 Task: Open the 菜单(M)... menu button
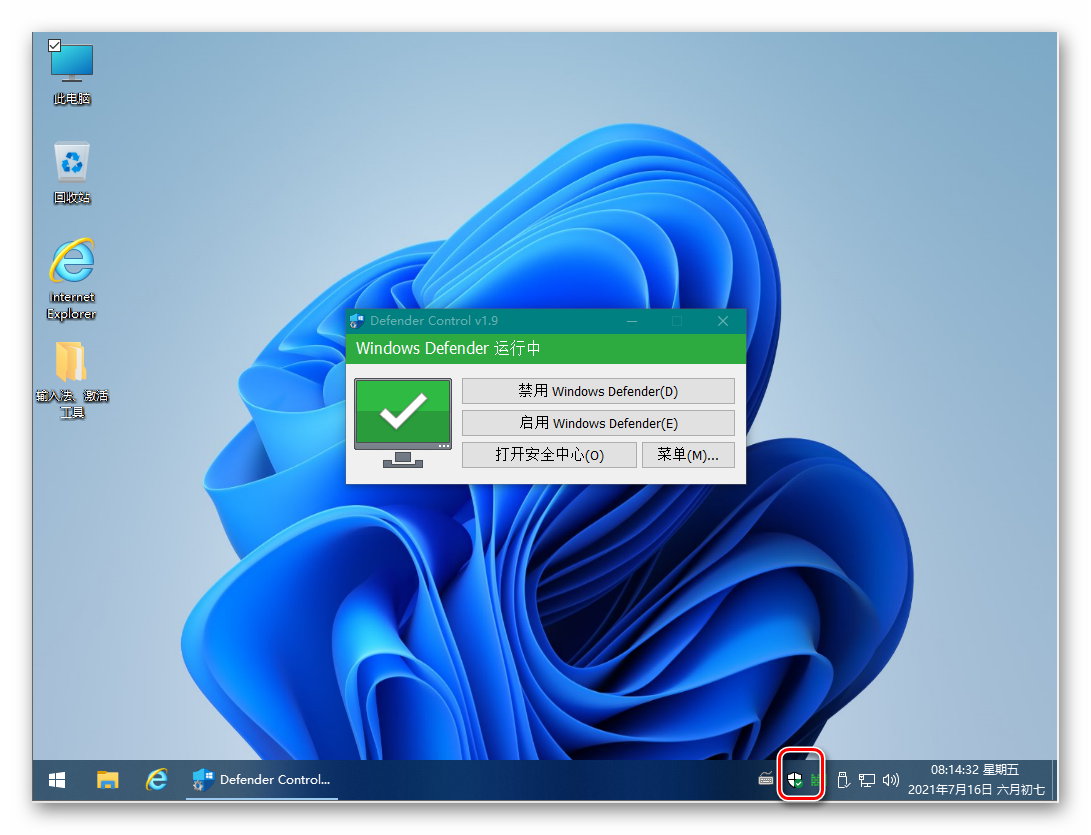pyautogui.click(x=687, y=455)
